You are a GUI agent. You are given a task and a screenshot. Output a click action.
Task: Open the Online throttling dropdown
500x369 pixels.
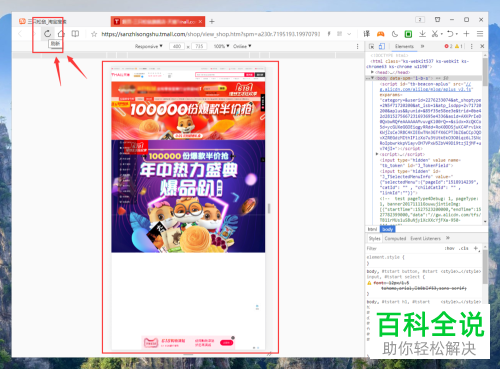click(x=242, y=46)
